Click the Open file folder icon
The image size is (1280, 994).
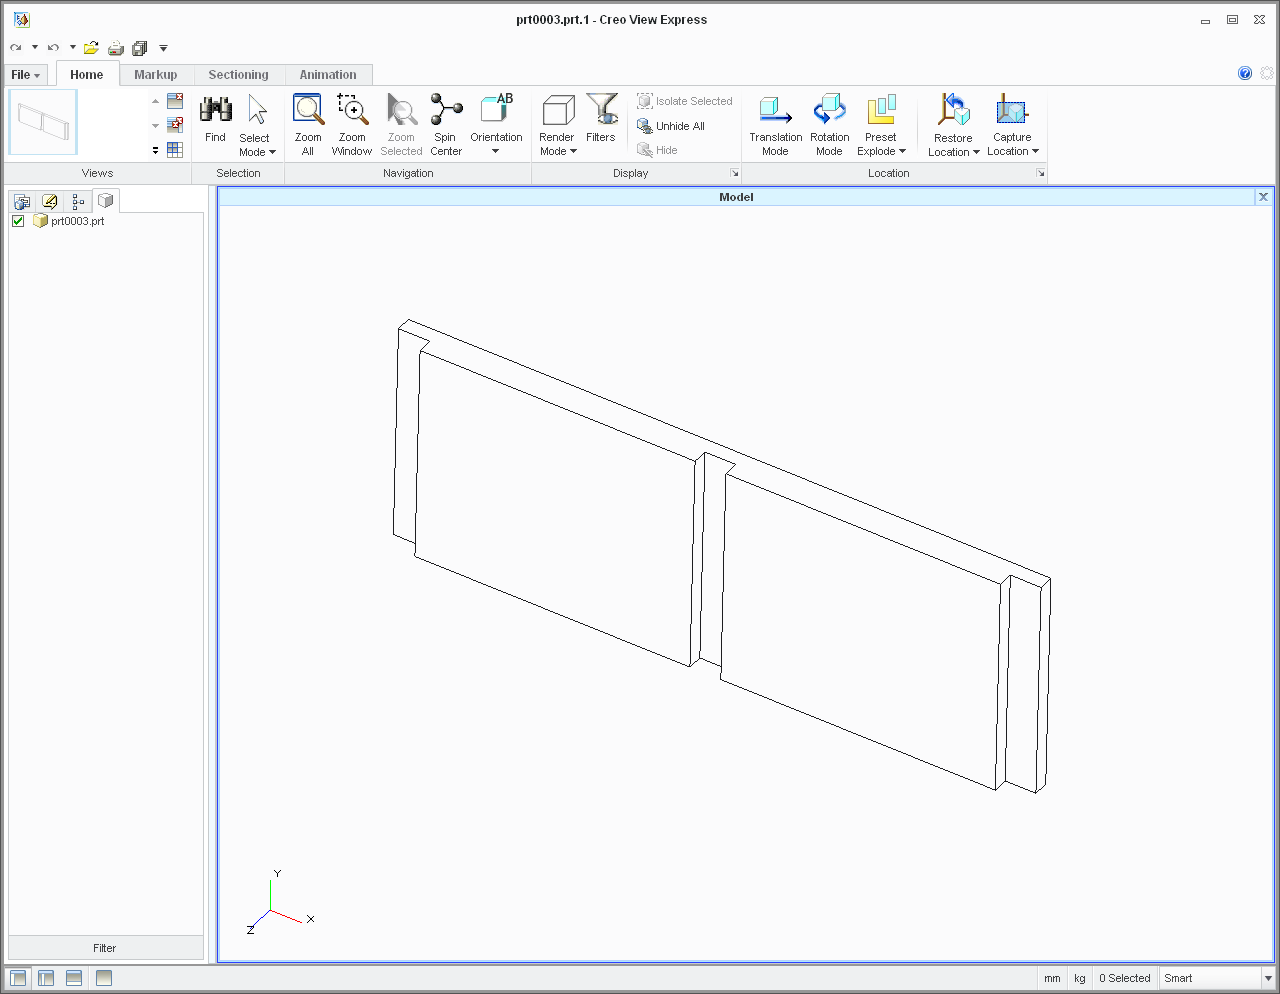(x=91, y=47)
